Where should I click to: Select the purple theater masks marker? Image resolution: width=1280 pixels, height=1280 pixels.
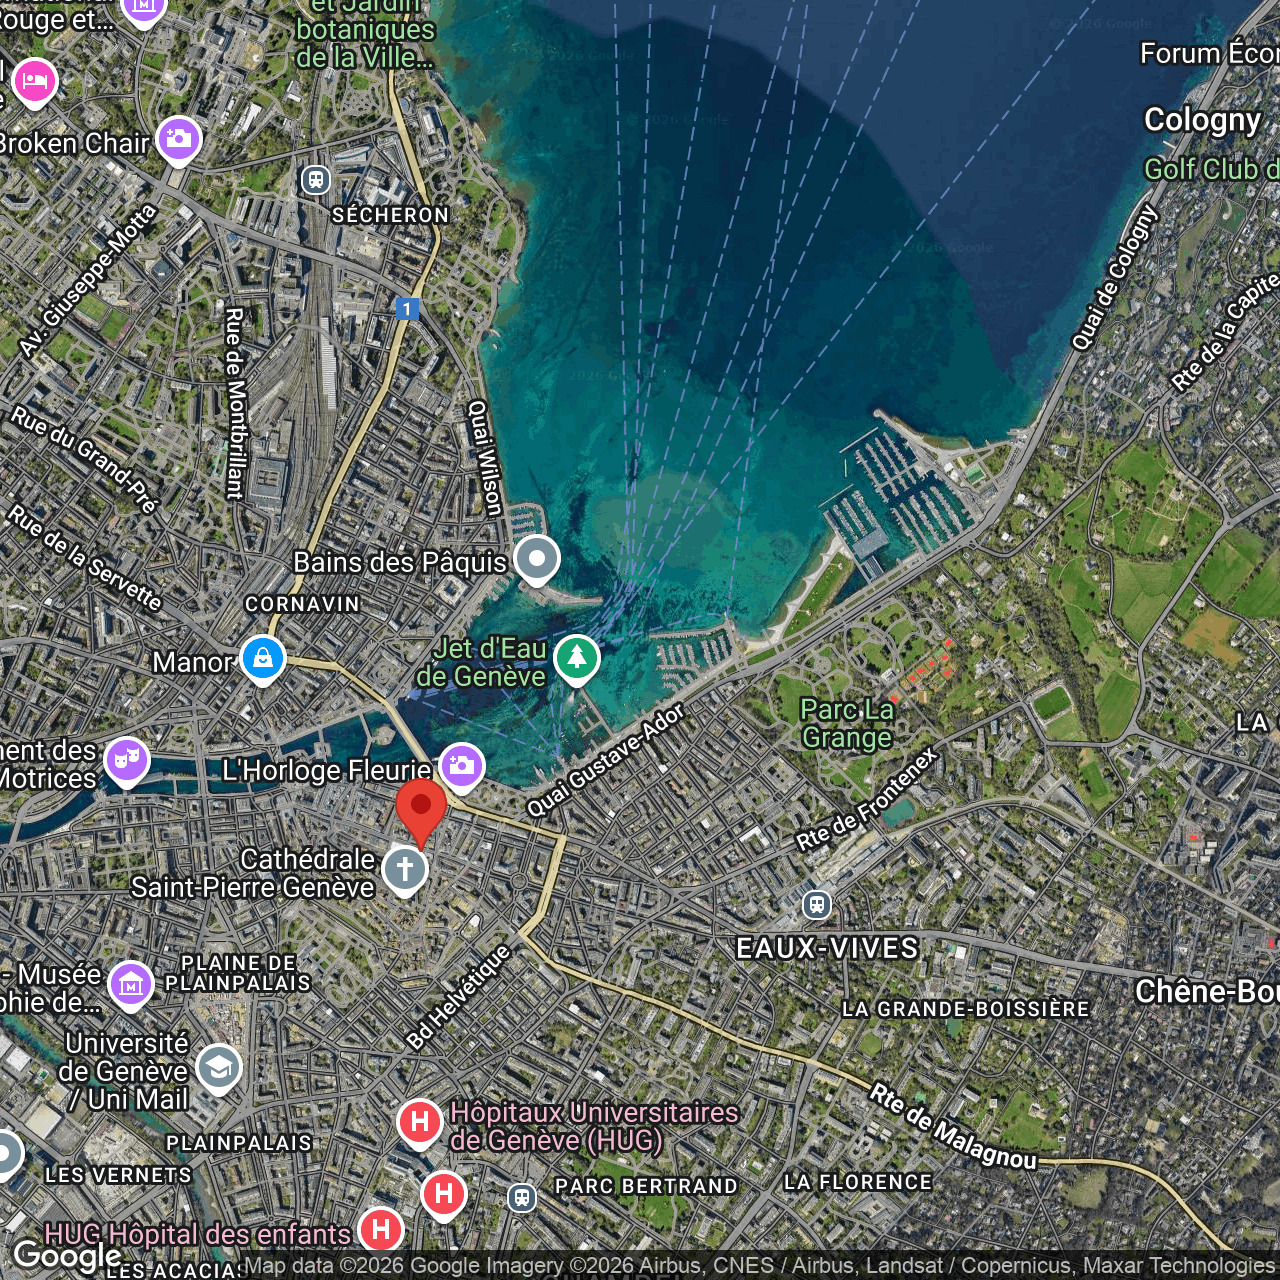point(127,760)
